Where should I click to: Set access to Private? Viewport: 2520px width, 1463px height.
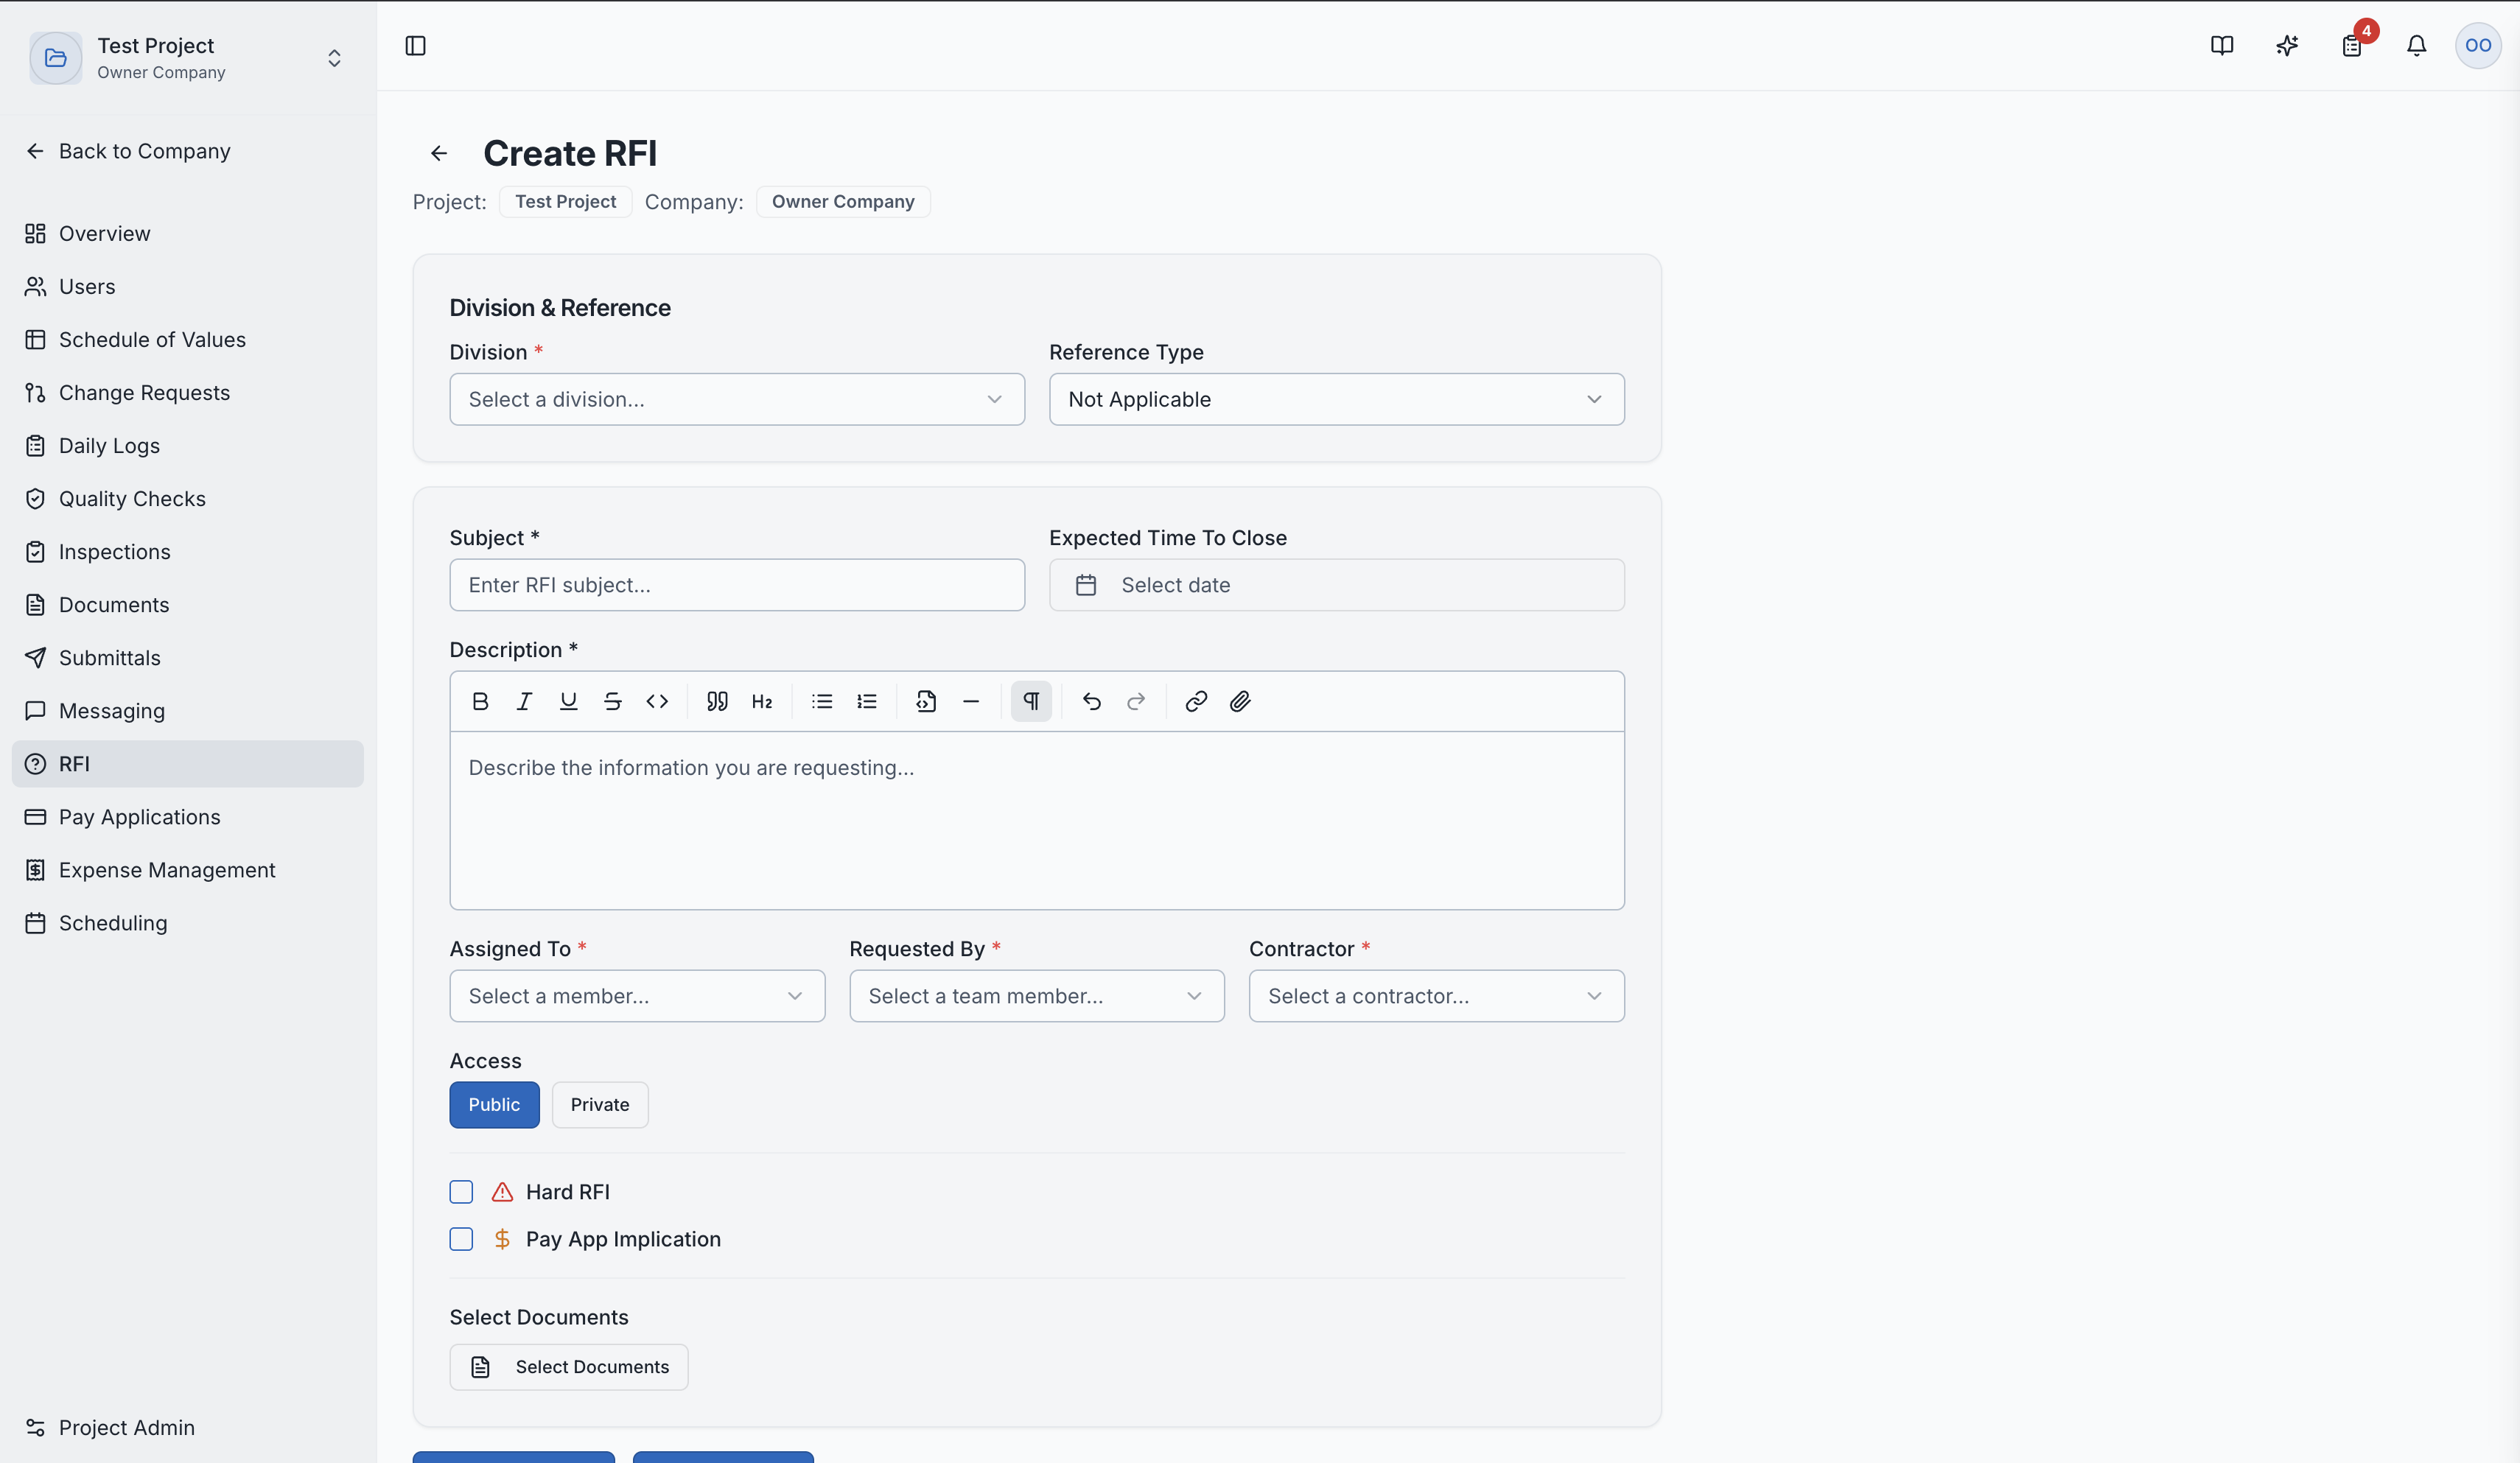pyautogui.click(x=600, y=1105)
